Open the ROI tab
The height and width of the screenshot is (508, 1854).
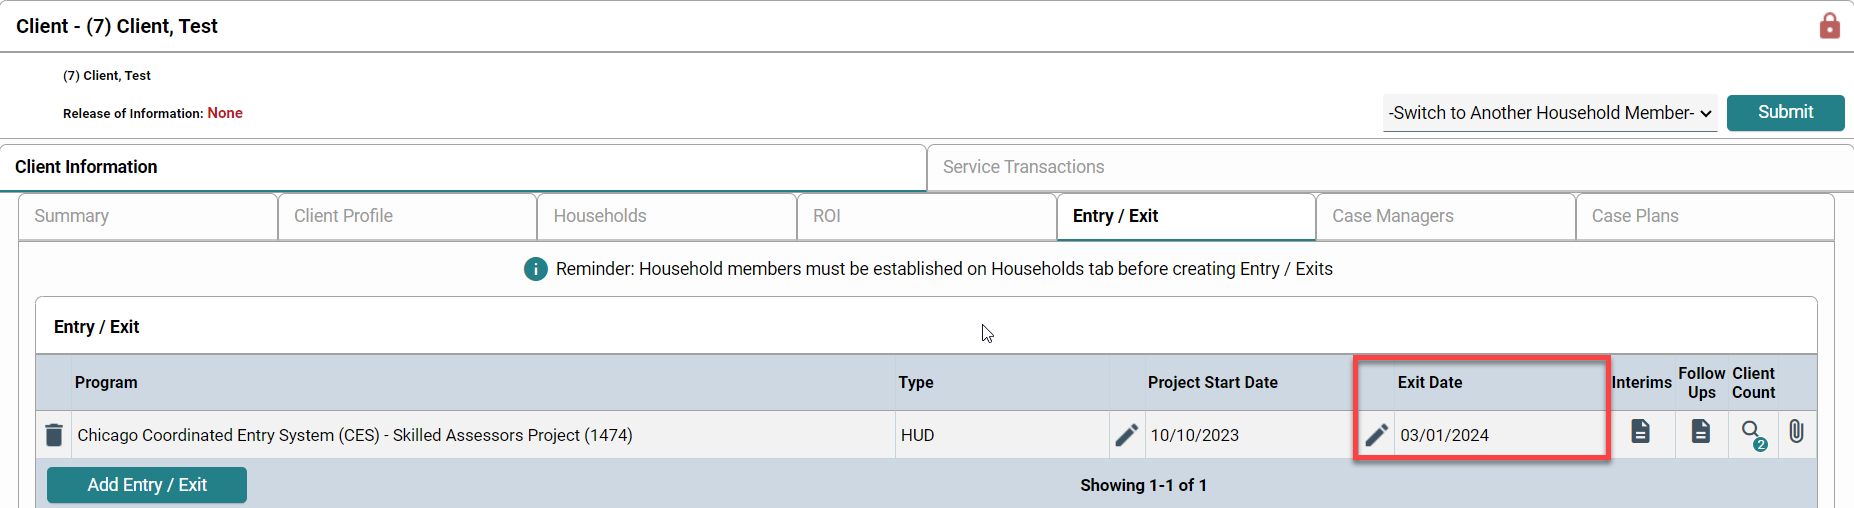(926, 216)
